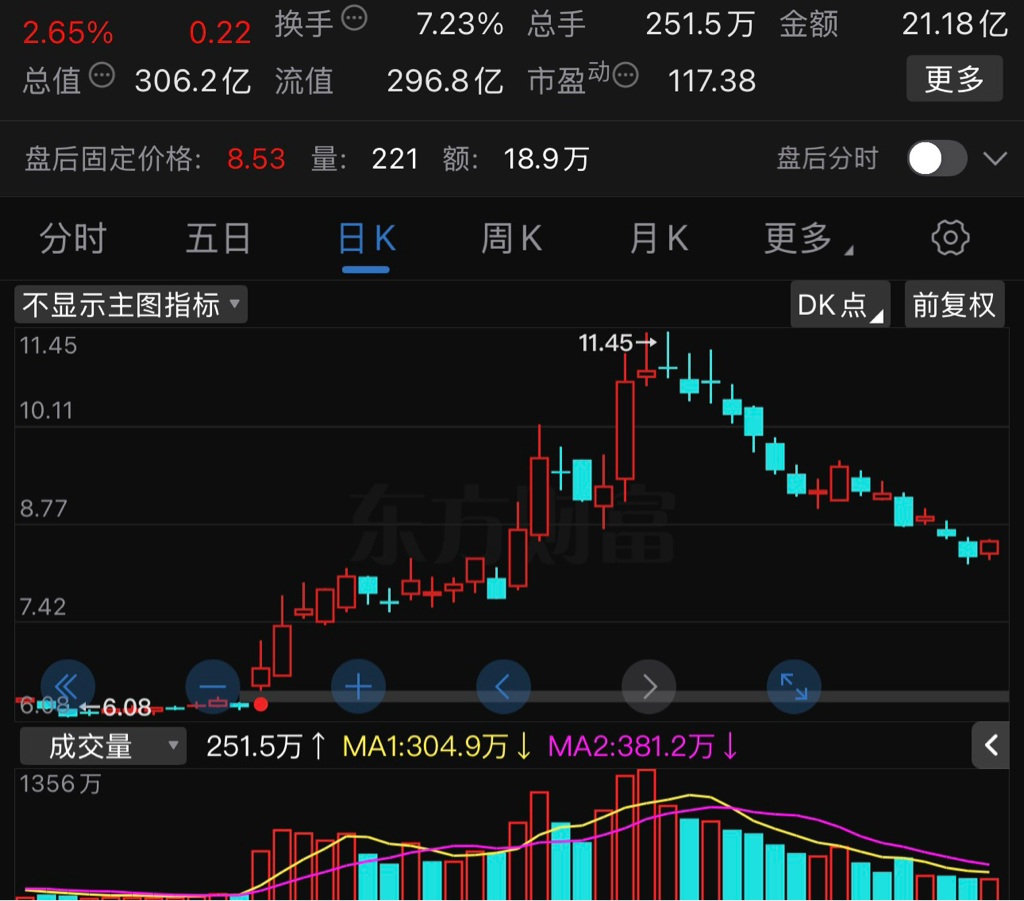Collapse side panel with the left chevron button
The height and width of the screenshot is (901, 1024).
point(990,745)
